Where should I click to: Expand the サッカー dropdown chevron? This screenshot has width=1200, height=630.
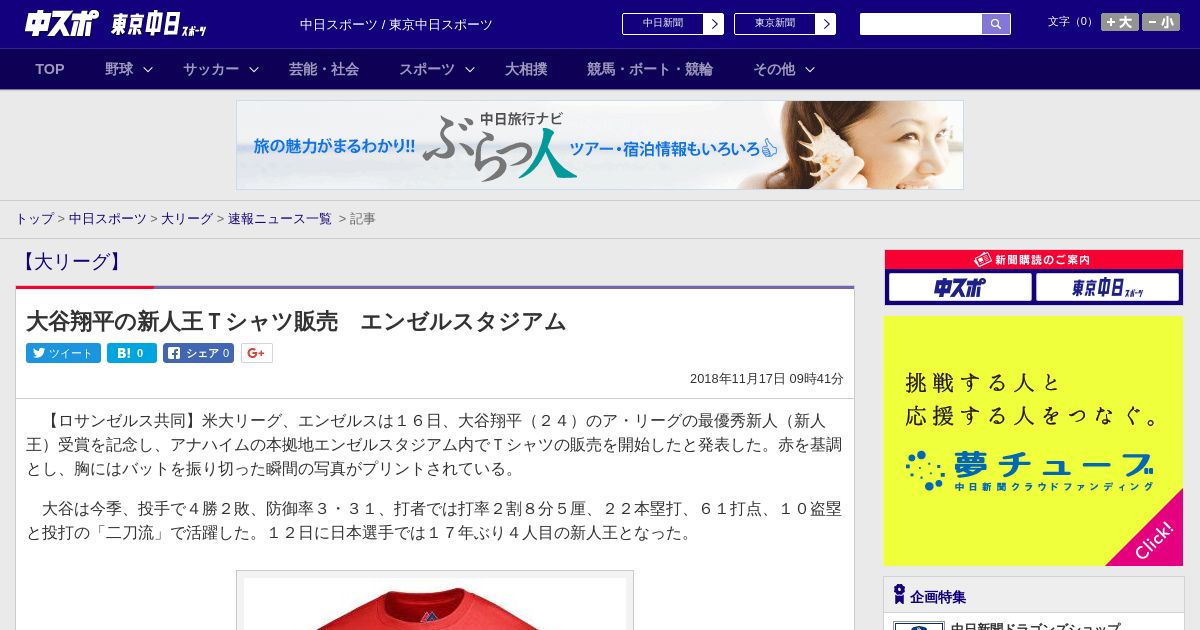tap(254, 69)
